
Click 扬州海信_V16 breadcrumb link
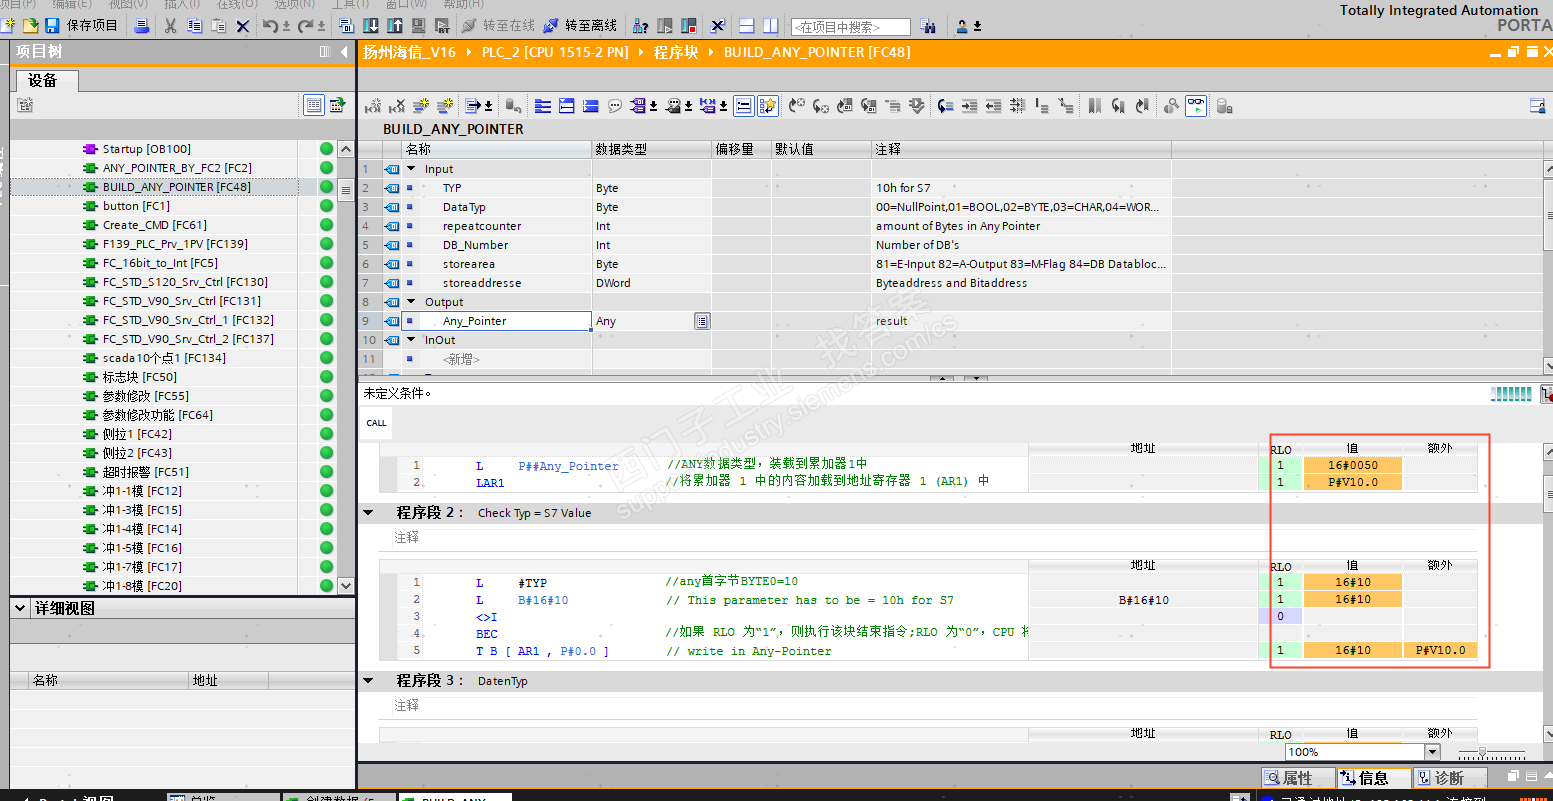(x=409, y=52)
